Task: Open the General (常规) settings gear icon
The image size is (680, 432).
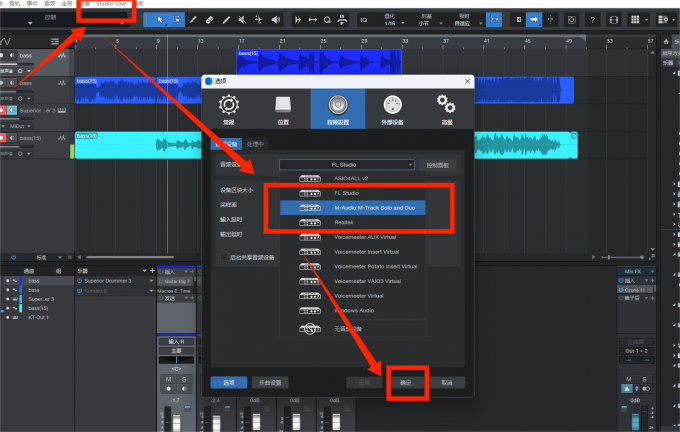Action: click(229, 107)
